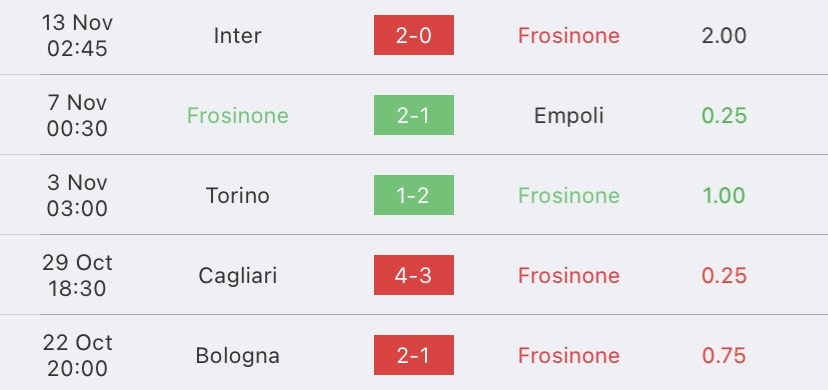
Task: Select the green 1.00 handicap value
Action: (724, 195)
